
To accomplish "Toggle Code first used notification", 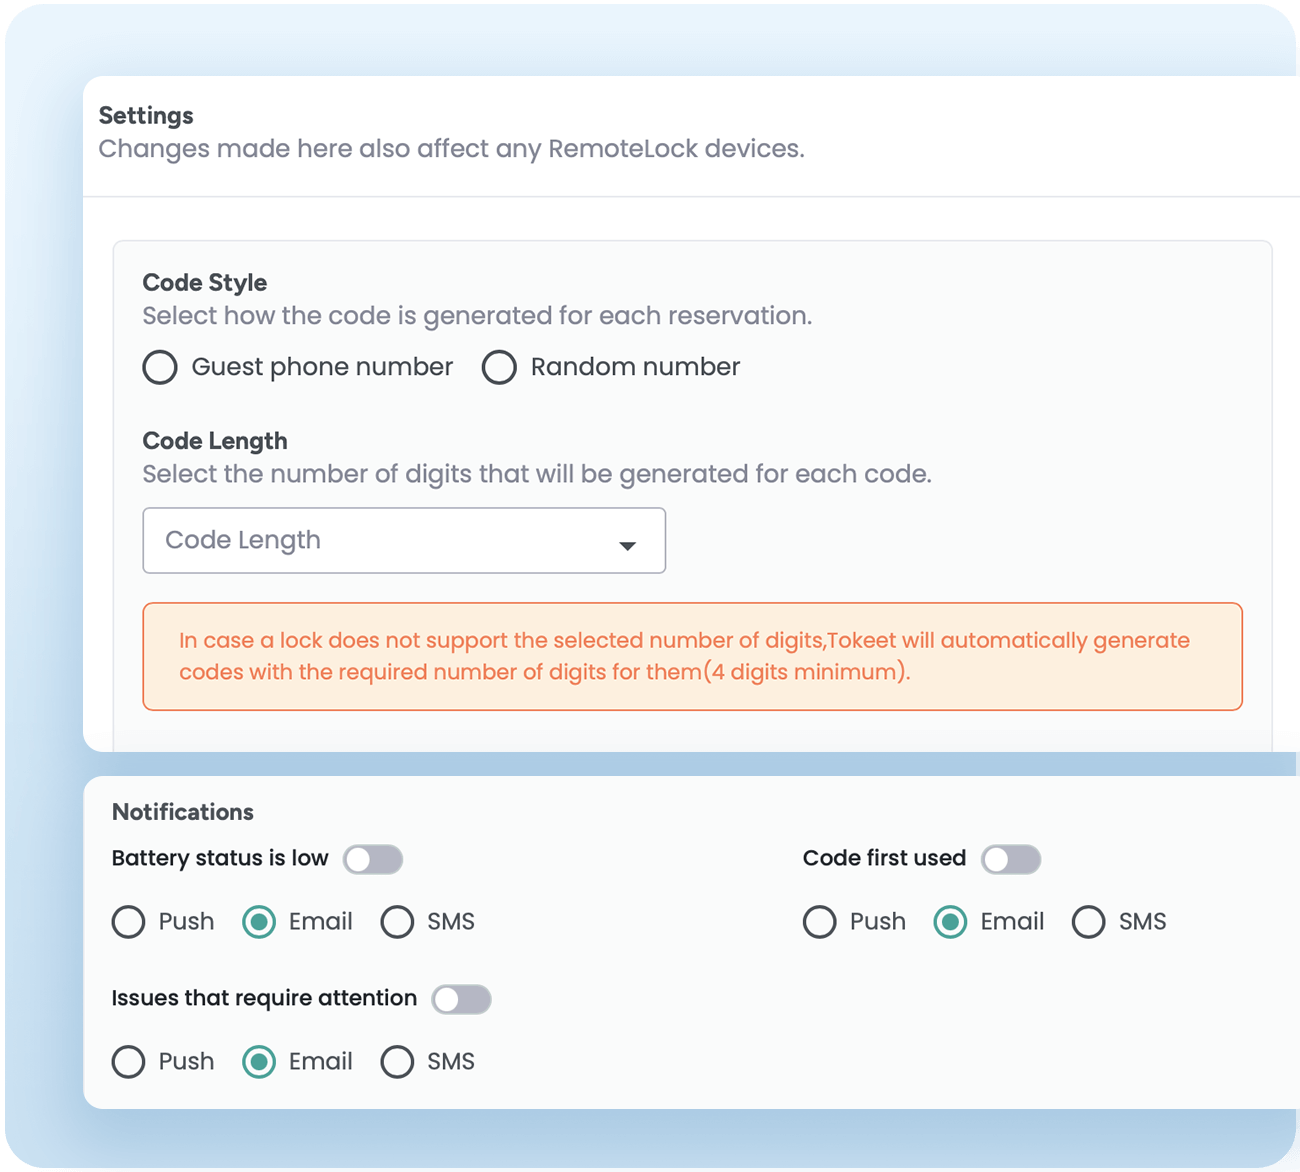I will click(1010, 859).
